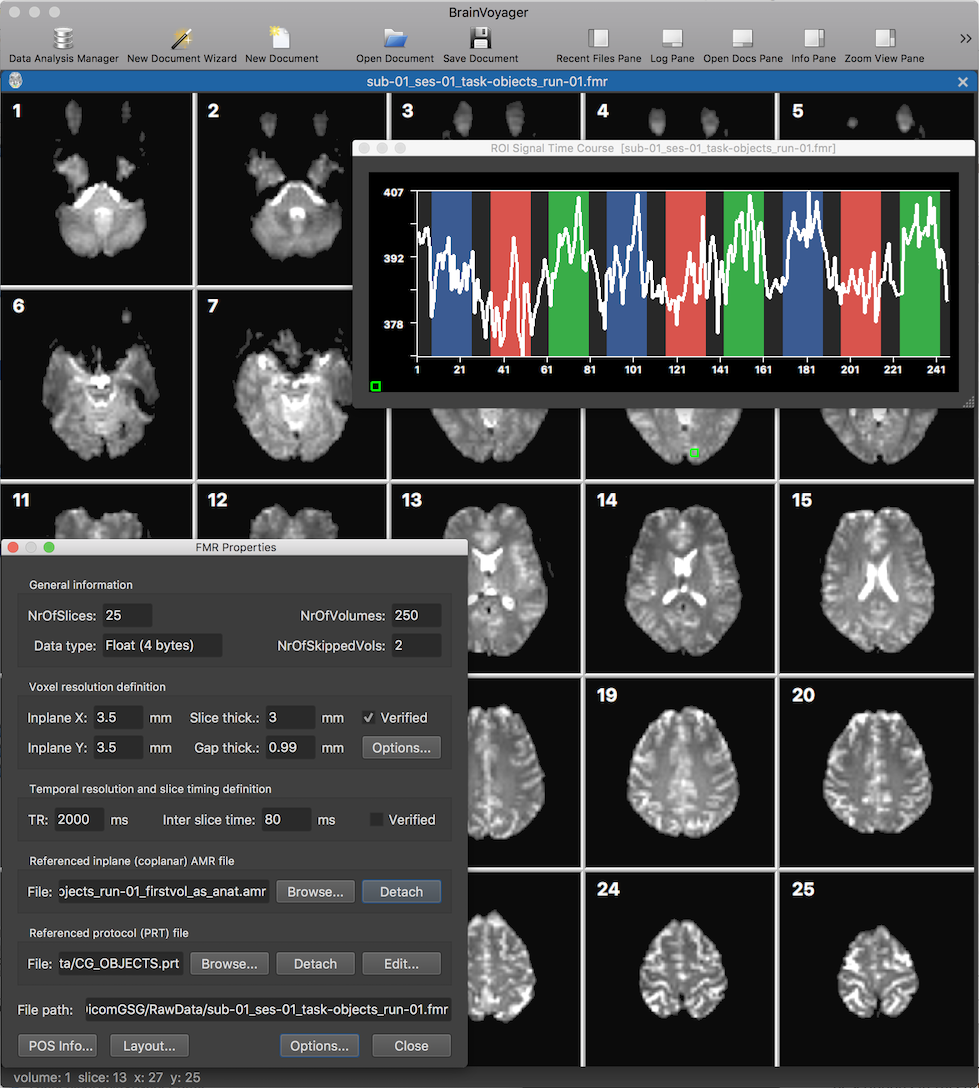This screenshot has height=1088, width=979.
Task: Click the NrOfSlices field
Action: tap(127, 615)
